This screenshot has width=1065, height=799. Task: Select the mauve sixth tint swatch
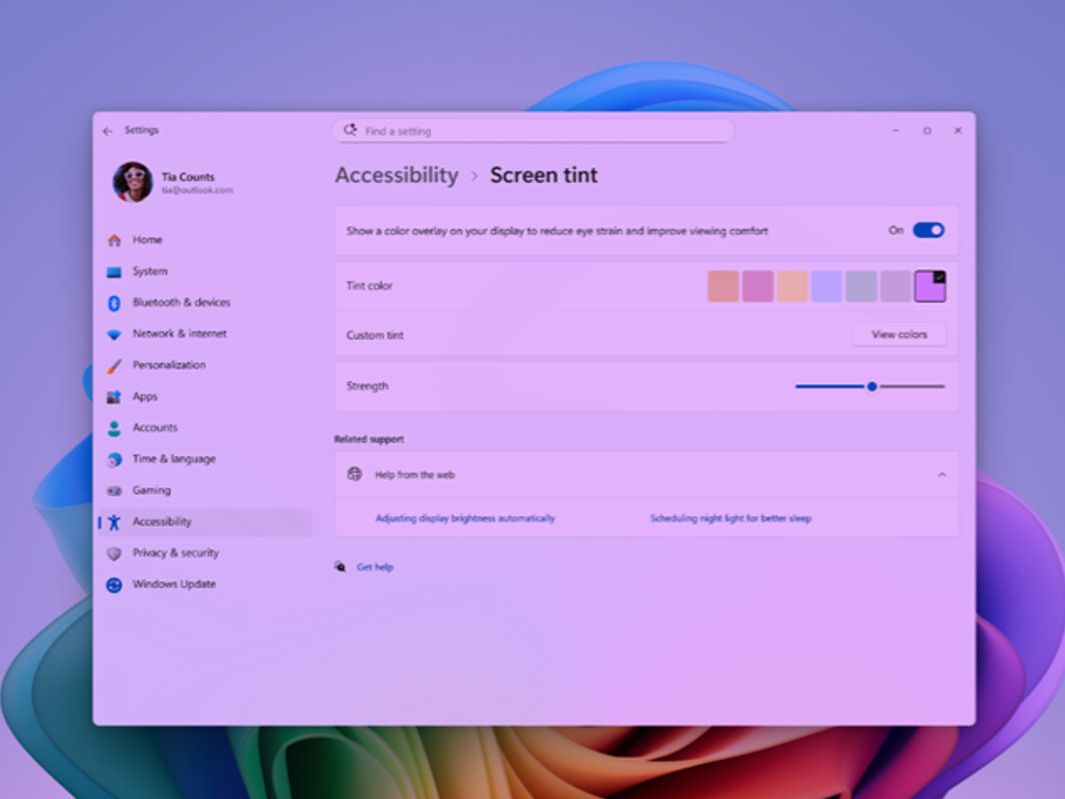pyautogui.click(x=895, y=286)
